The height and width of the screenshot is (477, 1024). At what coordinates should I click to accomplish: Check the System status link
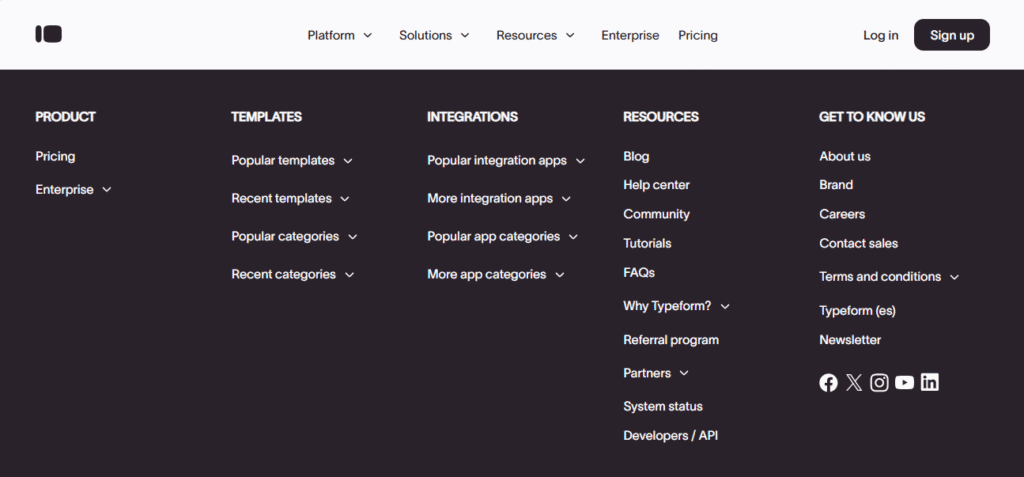click(x=663, y=406)
